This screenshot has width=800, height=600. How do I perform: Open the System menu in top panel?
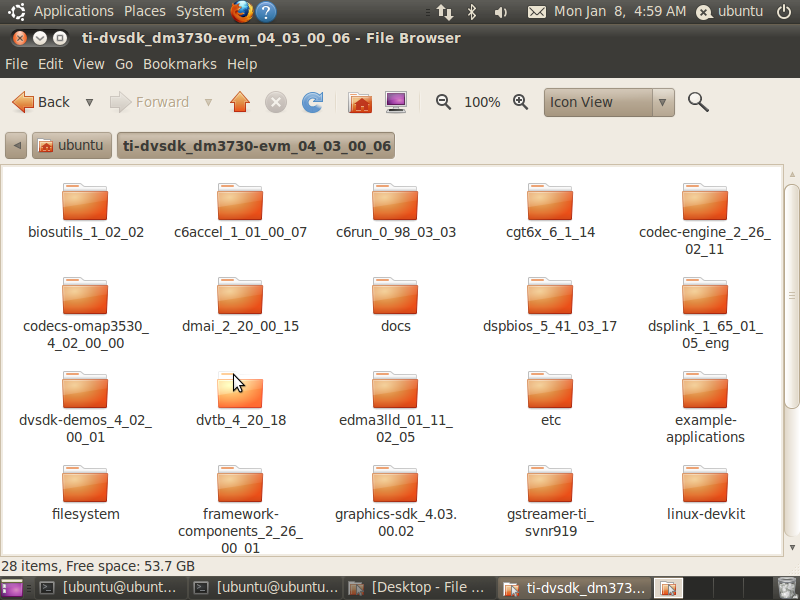(200, 11)
